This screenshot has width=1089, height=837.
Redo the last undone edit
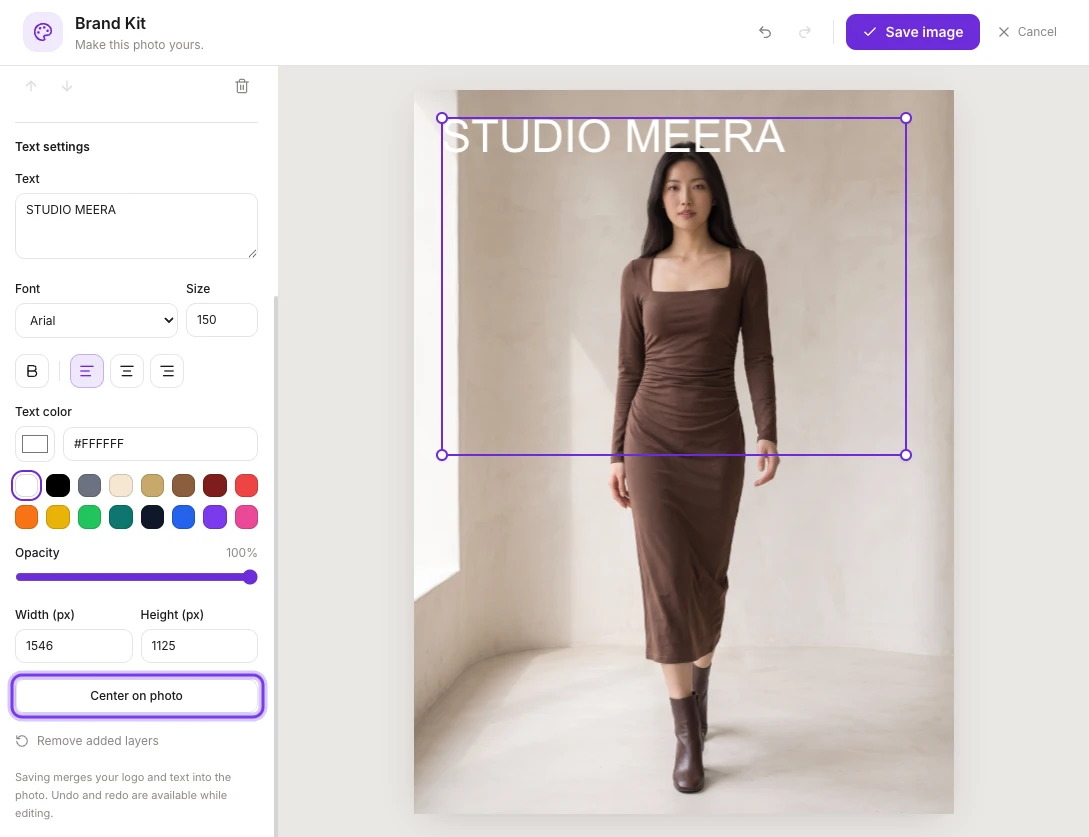click(805, 32)
